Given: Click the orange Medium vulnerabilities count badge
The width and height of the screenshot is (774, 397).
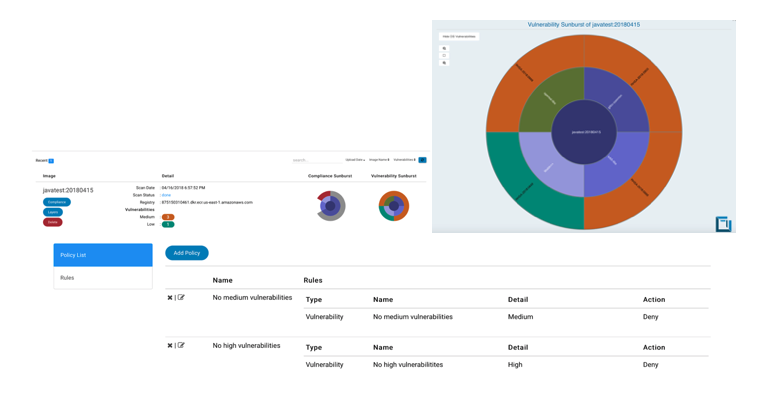Looking at the screenshot, I should point(168,217).
